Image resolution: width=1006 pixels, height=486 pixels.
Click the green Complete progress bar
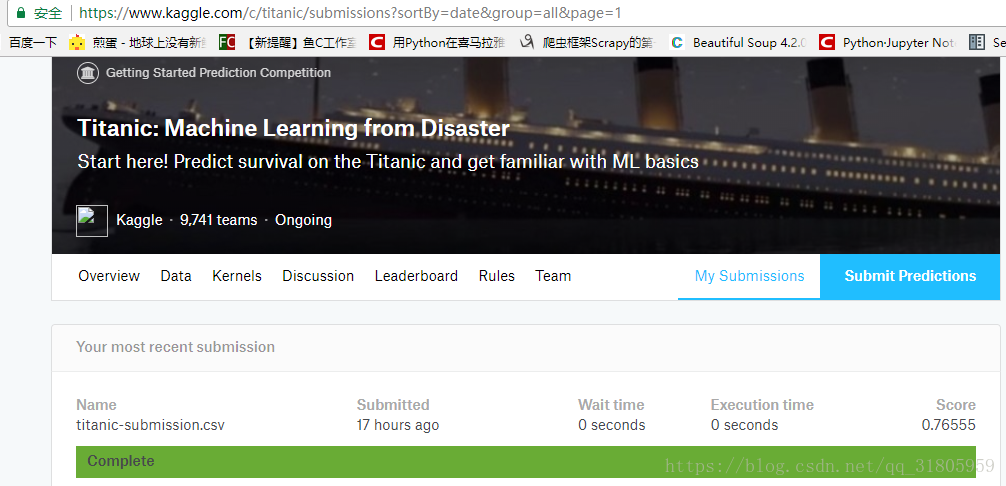point(526,462)
